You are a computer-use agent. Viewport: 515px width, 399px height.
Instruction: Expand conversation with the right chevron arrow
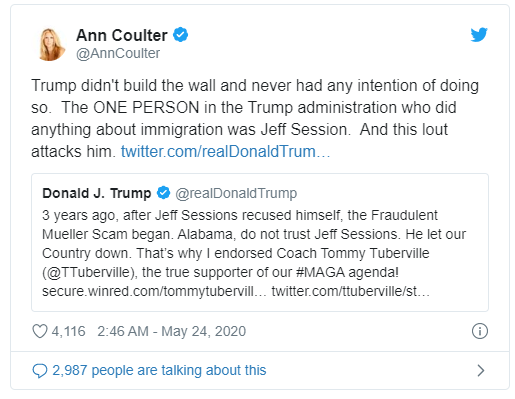pos(481,370)
